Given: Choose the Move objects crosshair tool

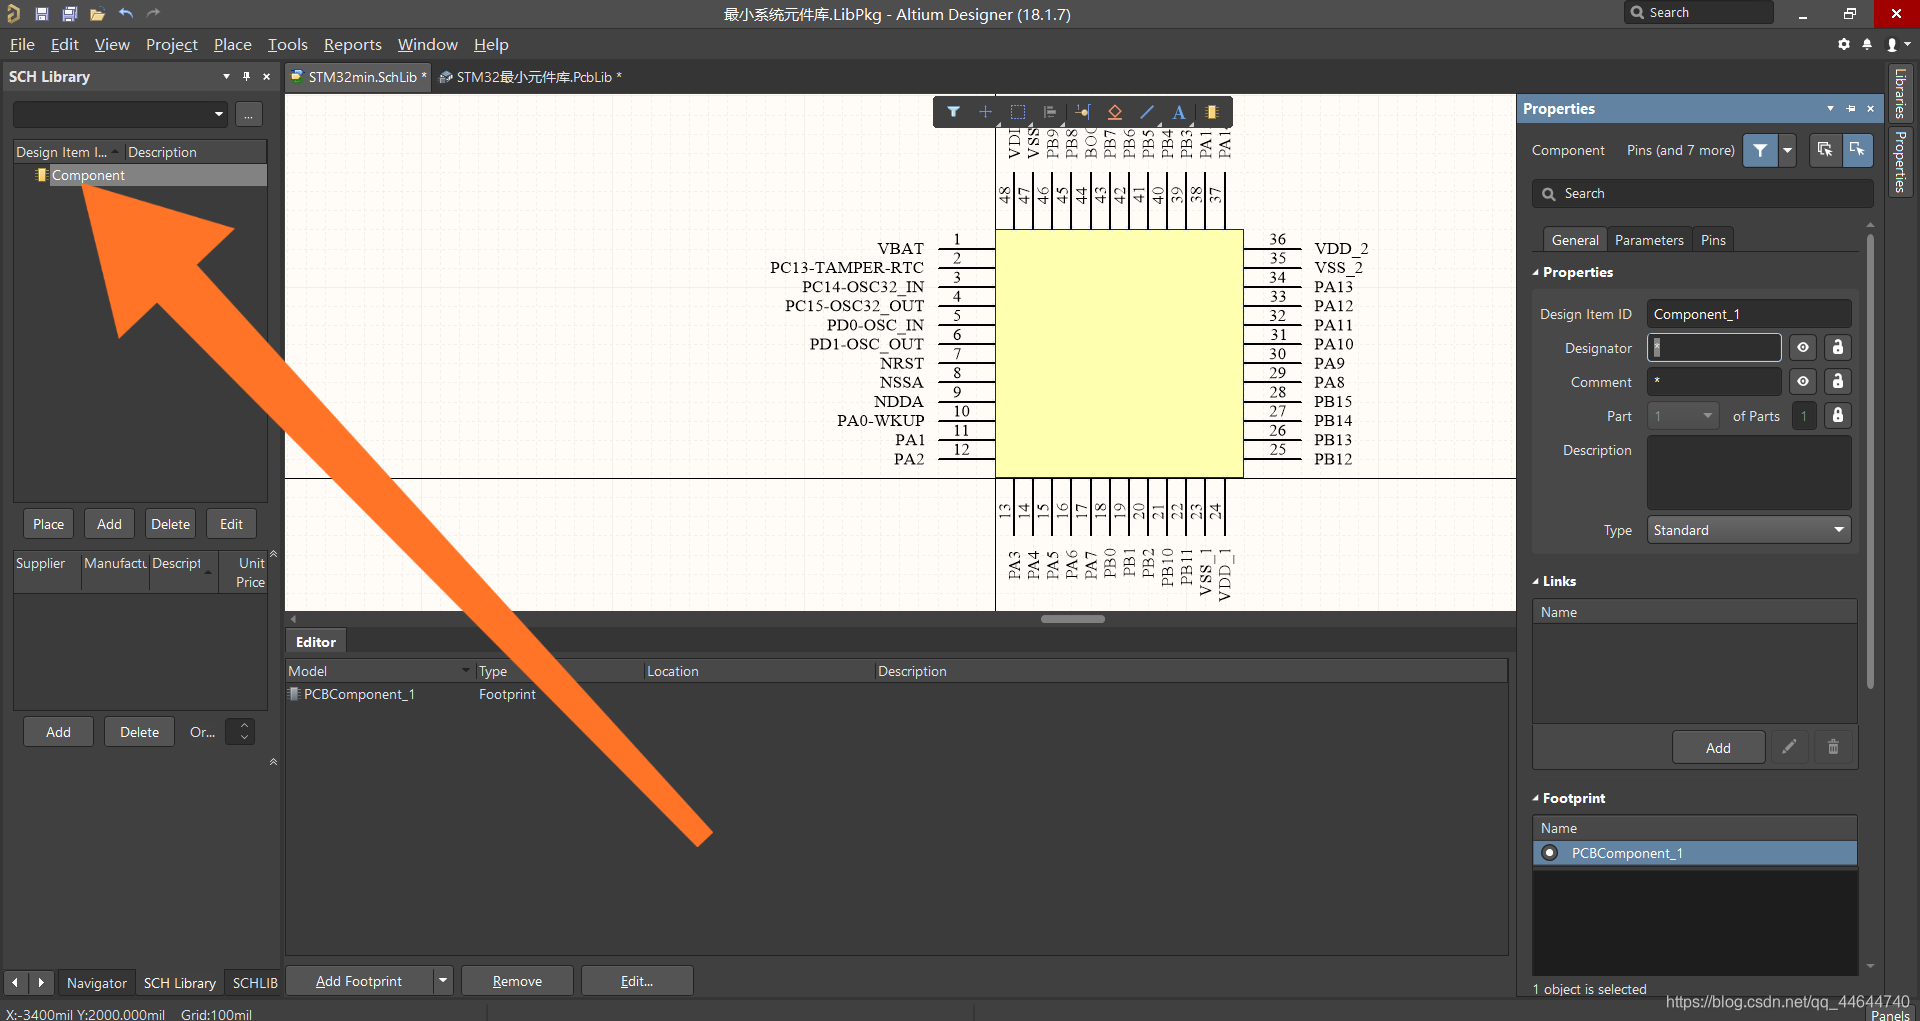Looking at the screenshot, I should tap(985, 112).
